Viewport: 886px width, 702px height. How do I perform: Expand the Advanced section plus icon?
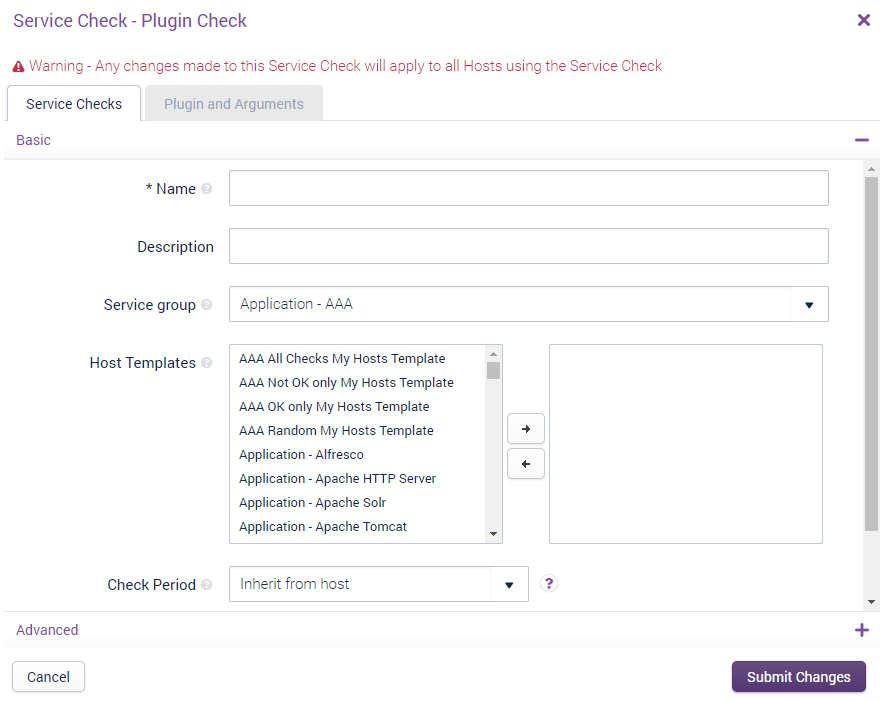(x=862, y=630)
